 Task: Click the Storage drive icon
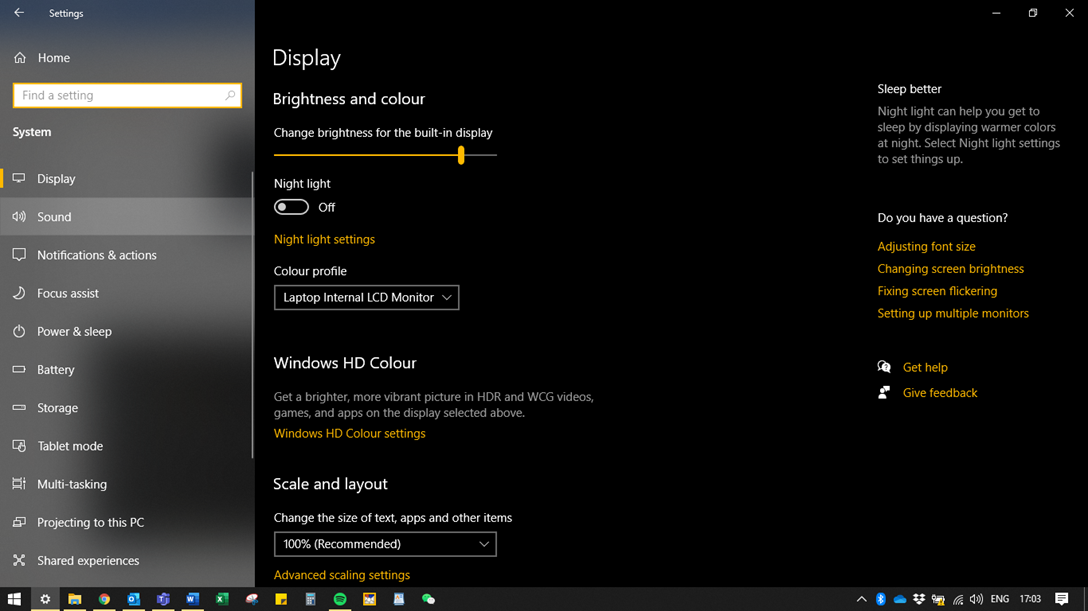(19, 408)
